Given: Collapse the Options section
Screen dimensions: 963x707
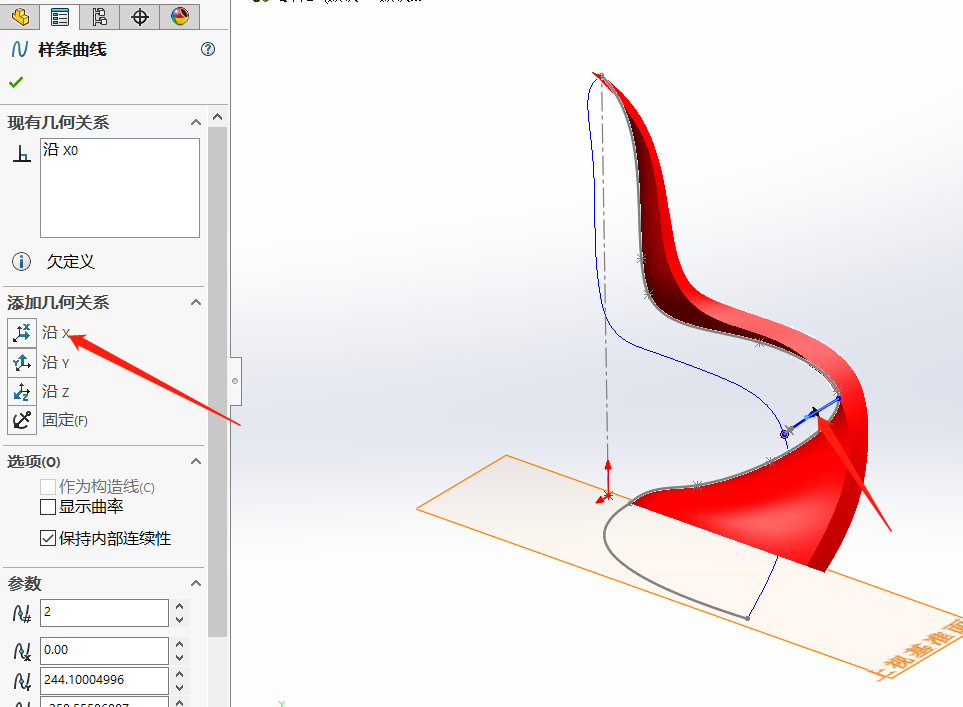Looking at the screenshot, I should pyautogui.click(x=196, y=461).
